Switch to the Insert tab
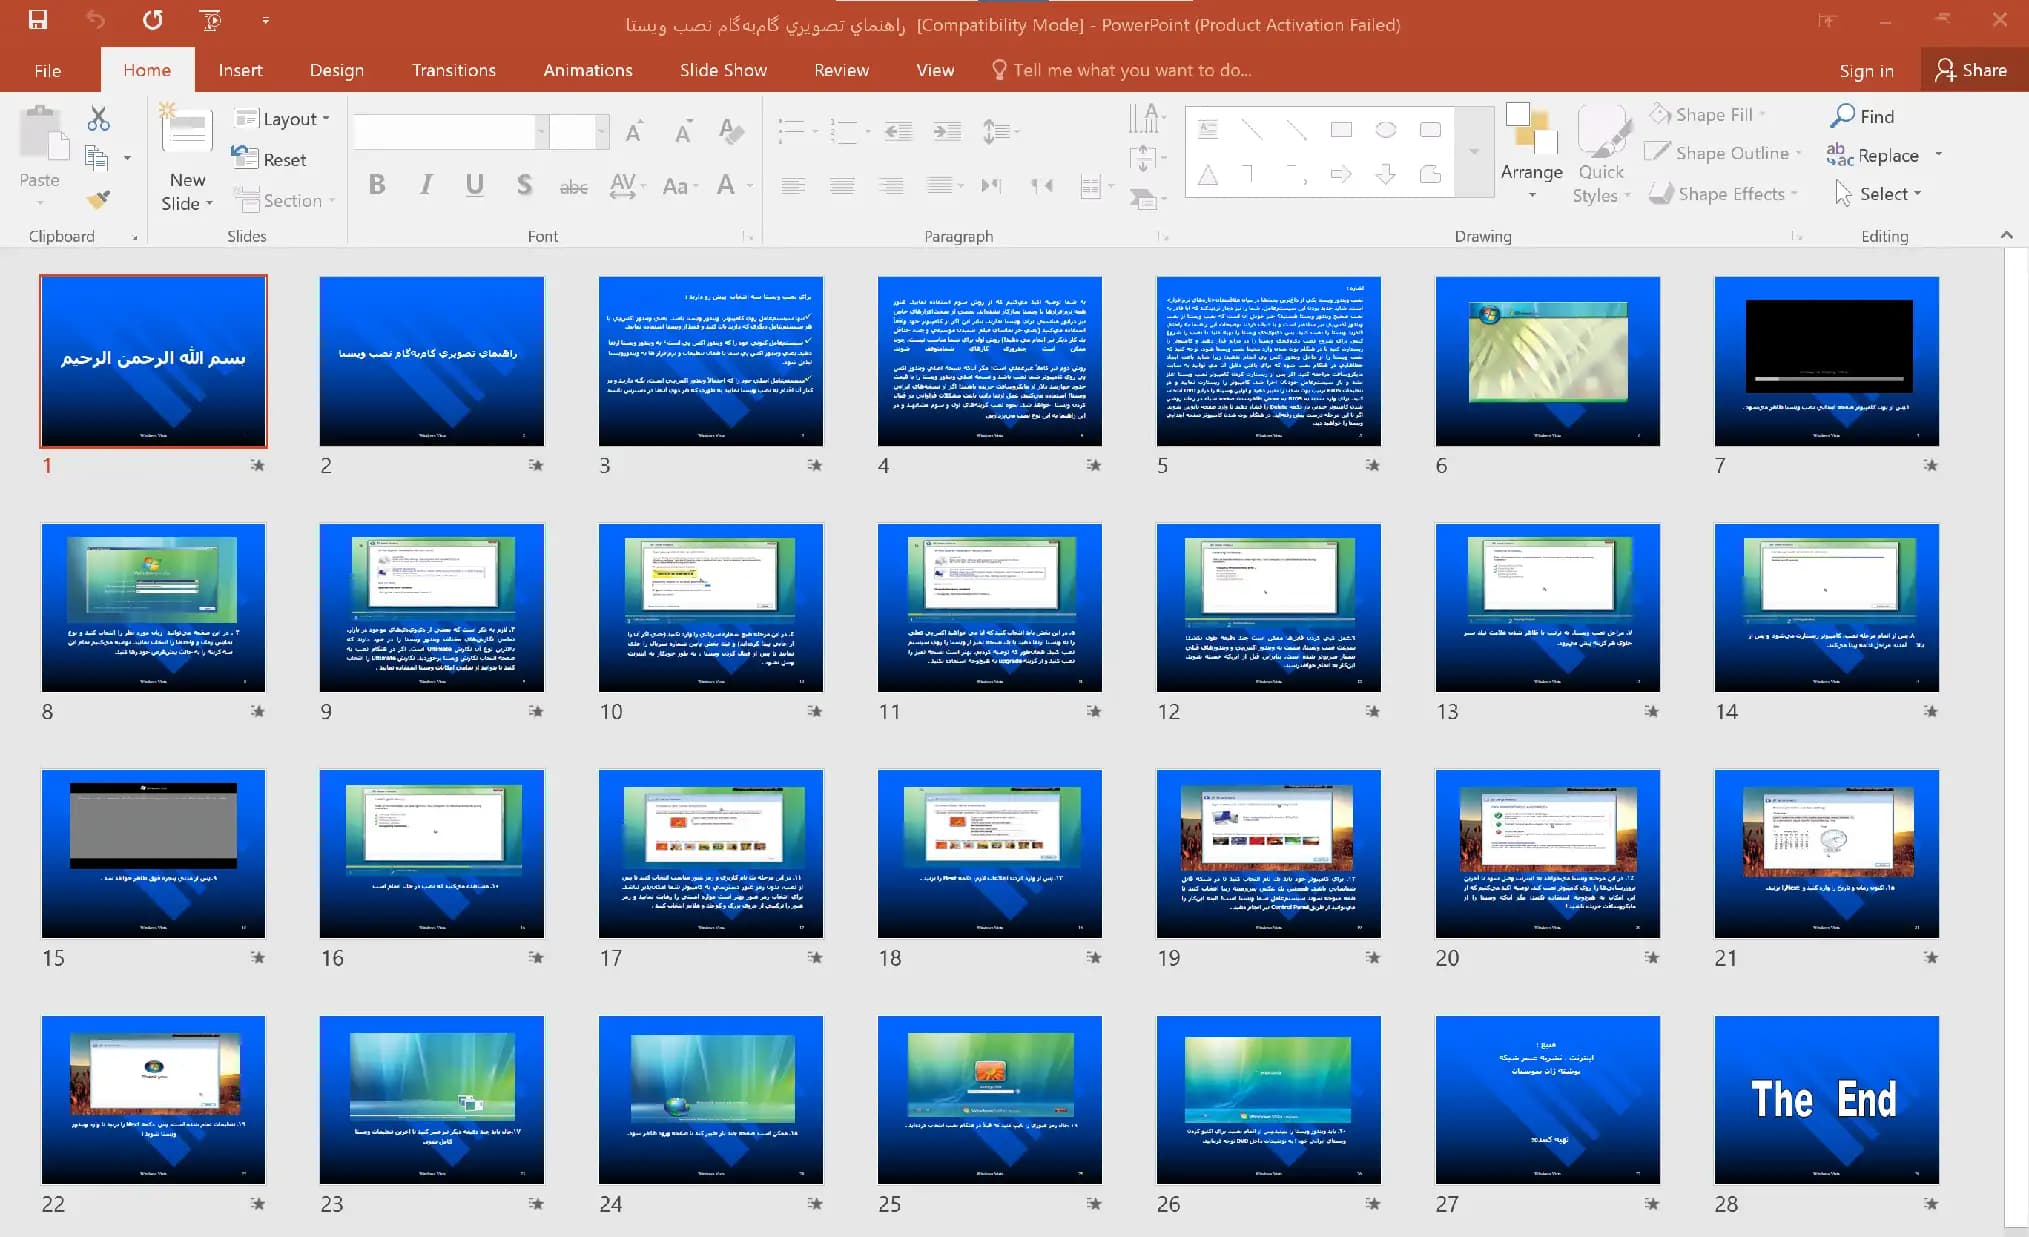2029x1237 pixels. 240,70
